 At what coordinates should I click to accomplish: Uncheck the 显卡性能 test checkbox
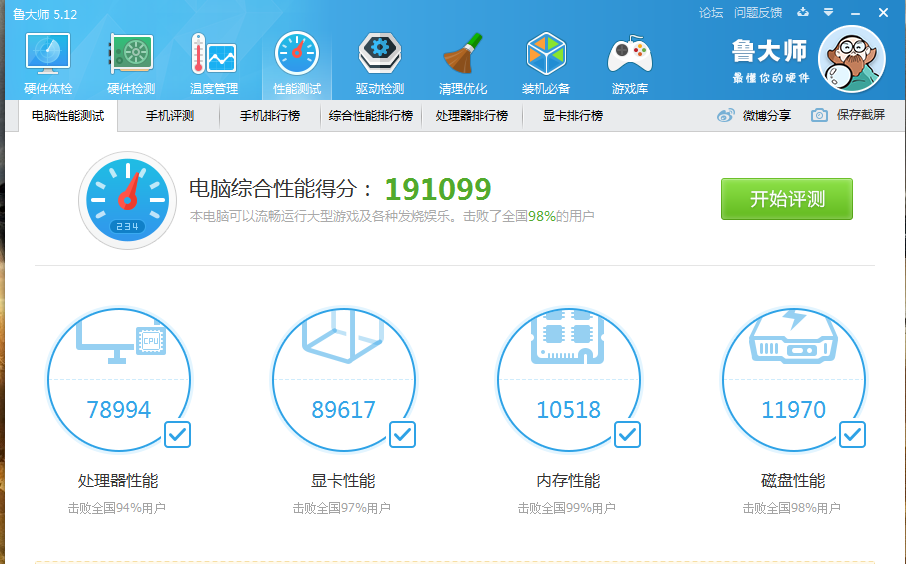(x=402, y=434)
